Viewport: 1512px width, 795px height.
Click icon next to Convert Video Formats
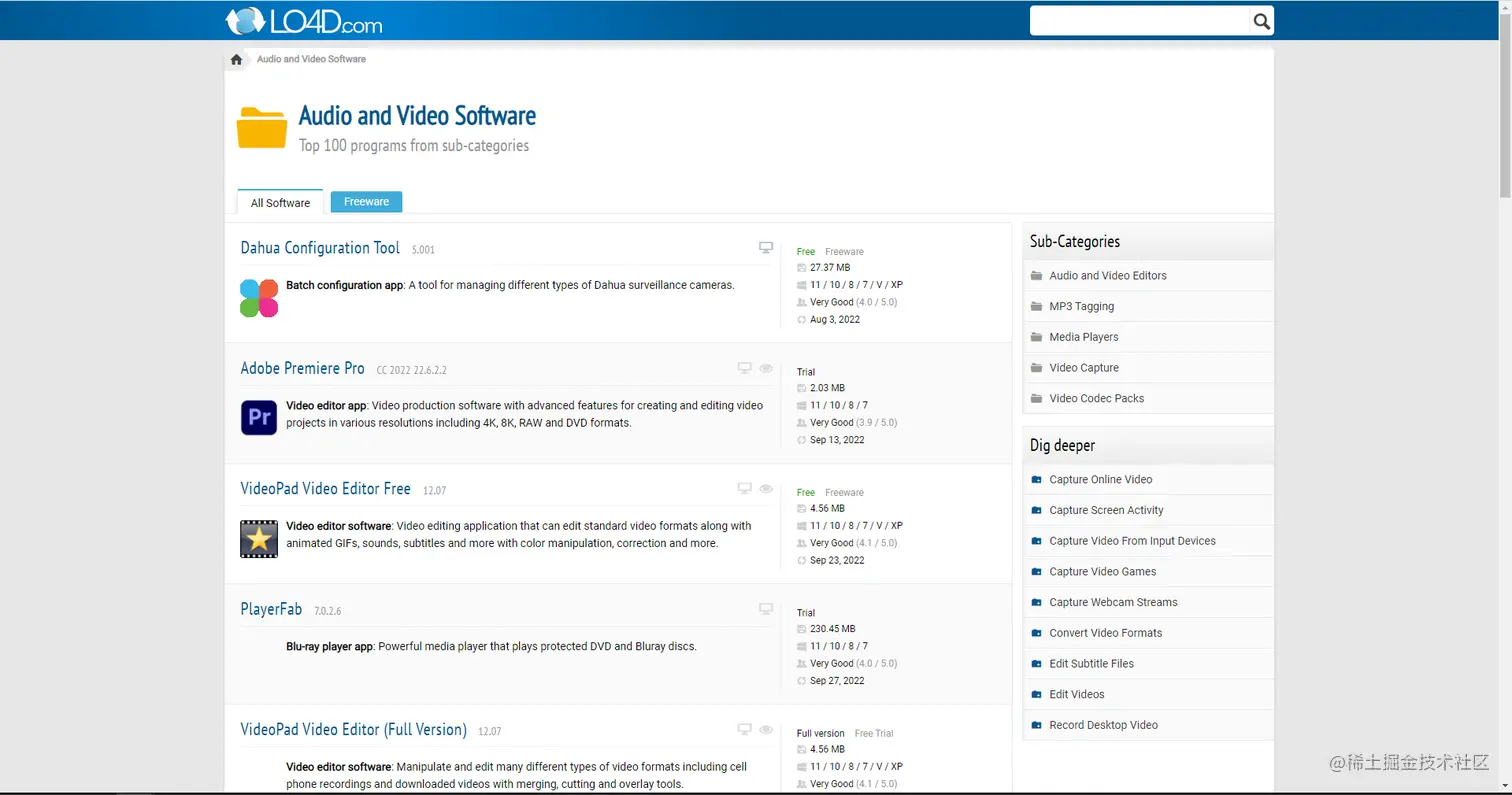[1037, 633]
